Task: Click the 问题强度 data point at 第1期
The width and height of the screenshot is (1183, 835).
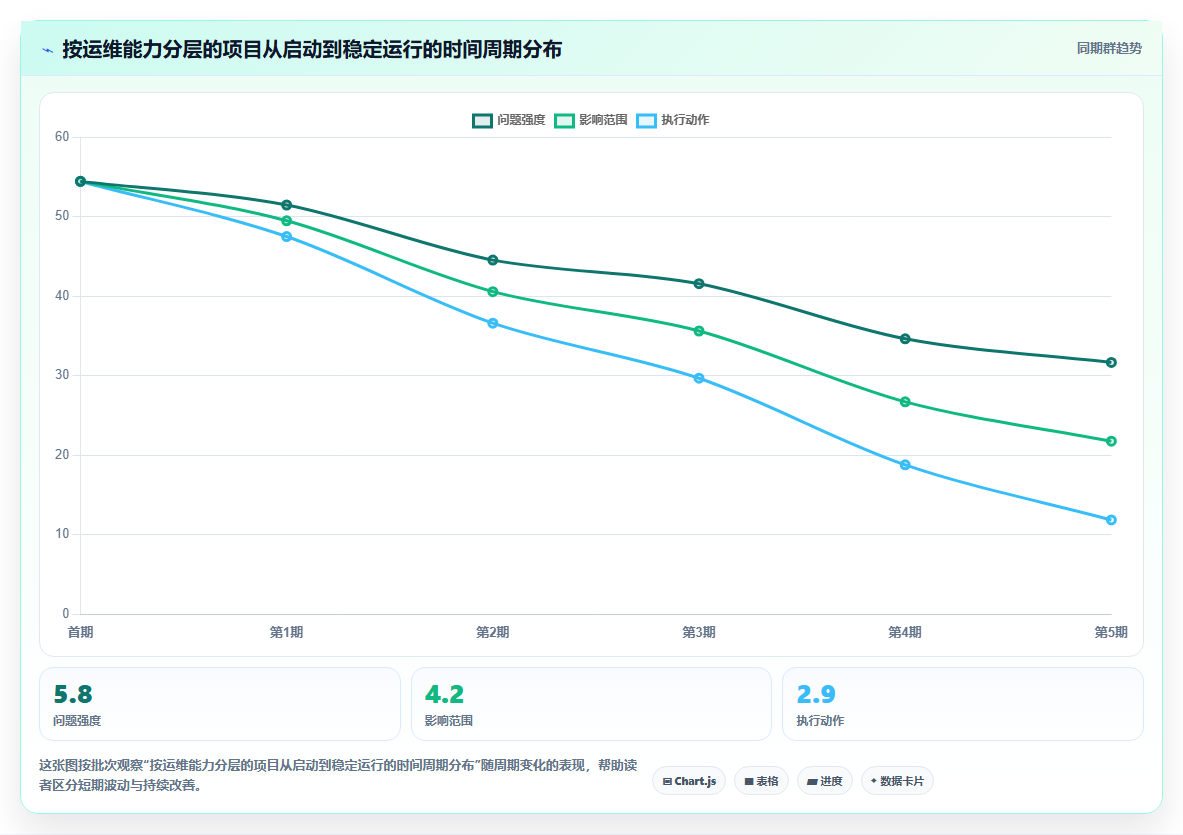Action: (x=287, y=205)
